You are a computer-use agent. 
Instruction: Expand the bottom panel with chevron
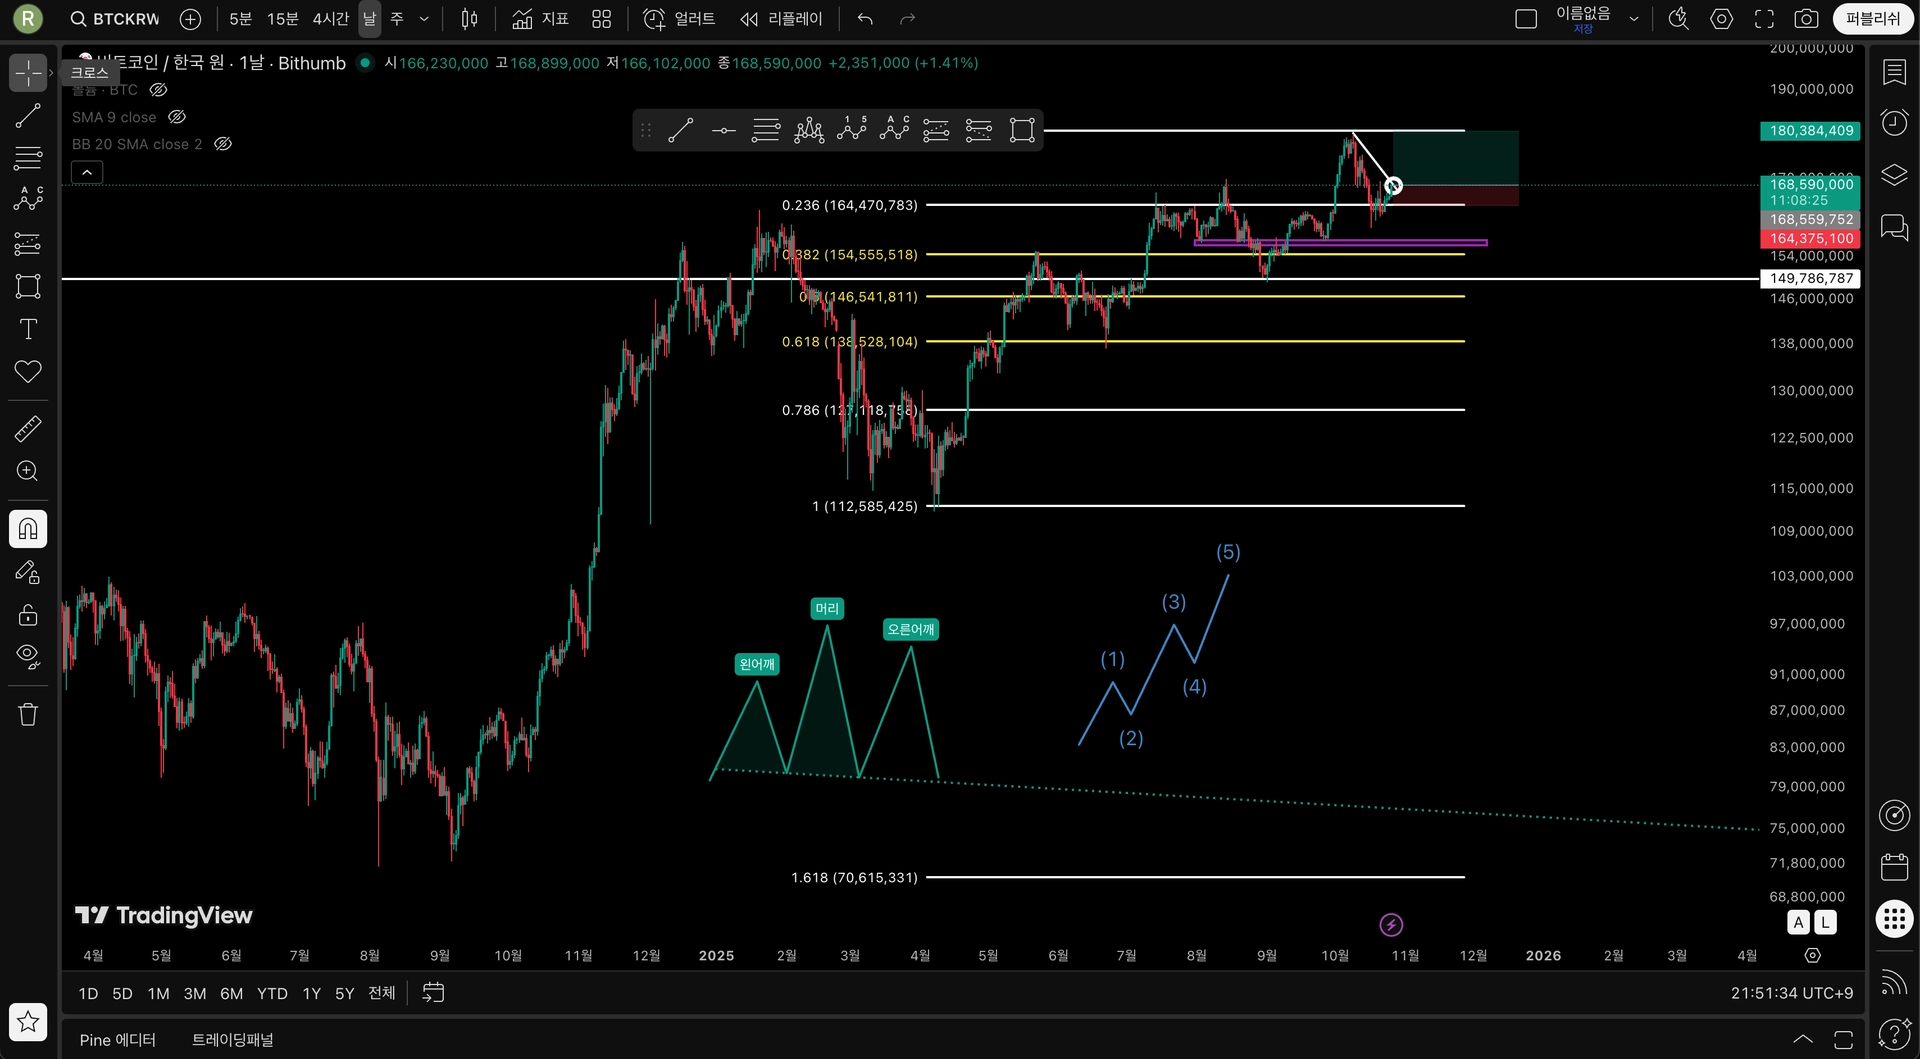point(1803,1040)
